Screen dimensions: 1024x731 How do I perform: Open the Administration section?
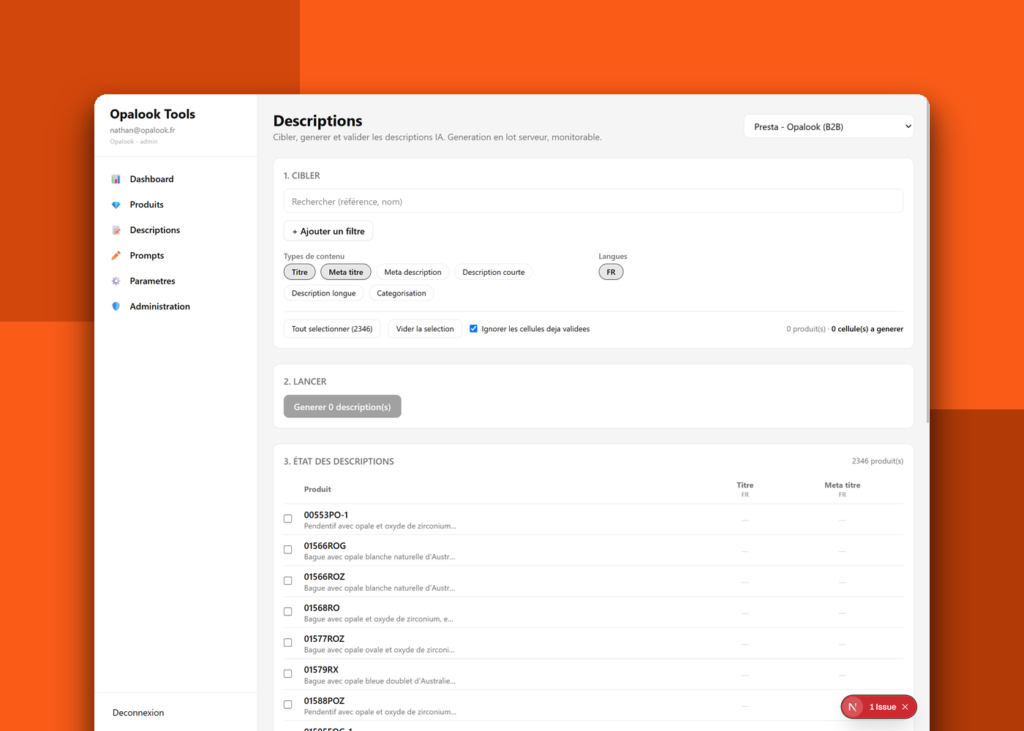coord(159,306)
